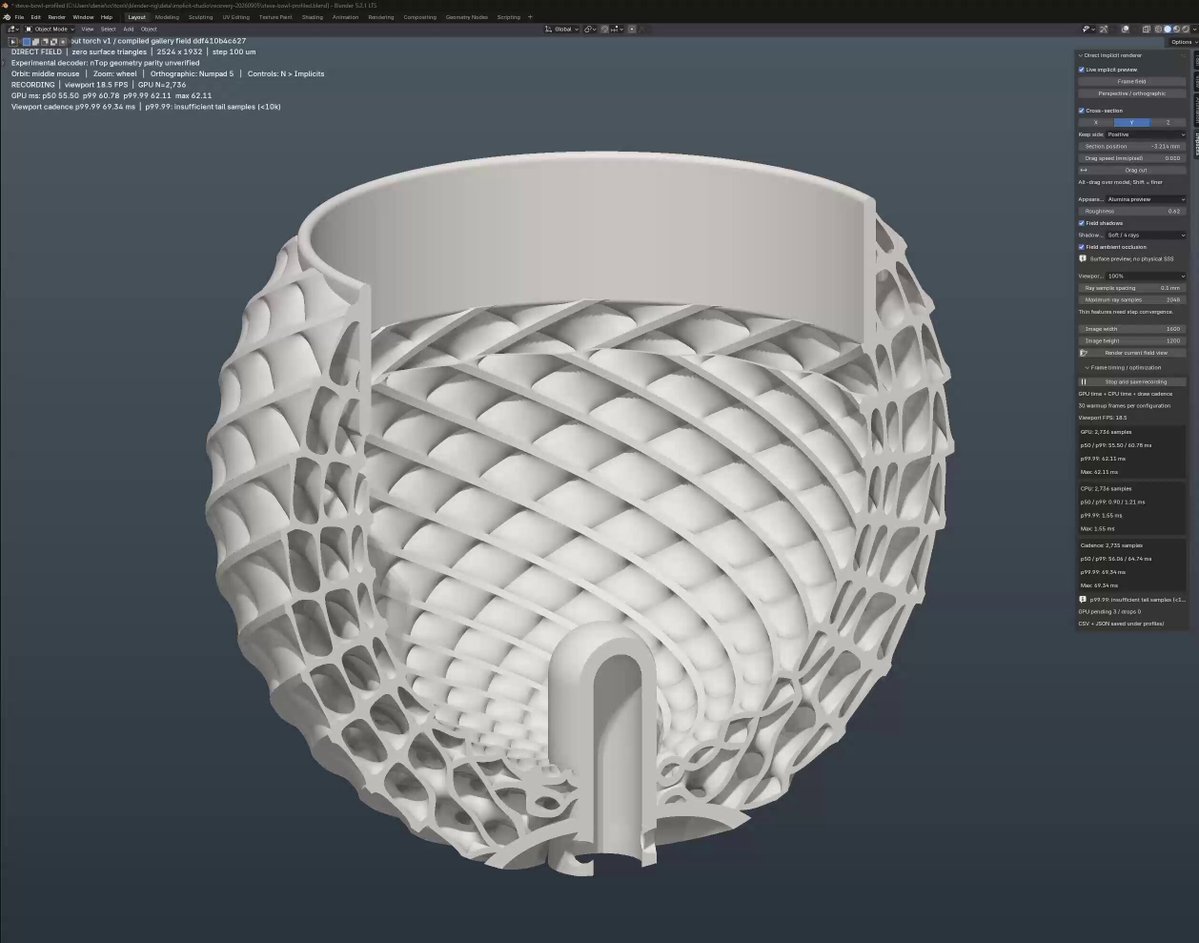Click the drag arrows icon beside Drag cut
The image size is (1199, 943).
(x=1084, y=170)
